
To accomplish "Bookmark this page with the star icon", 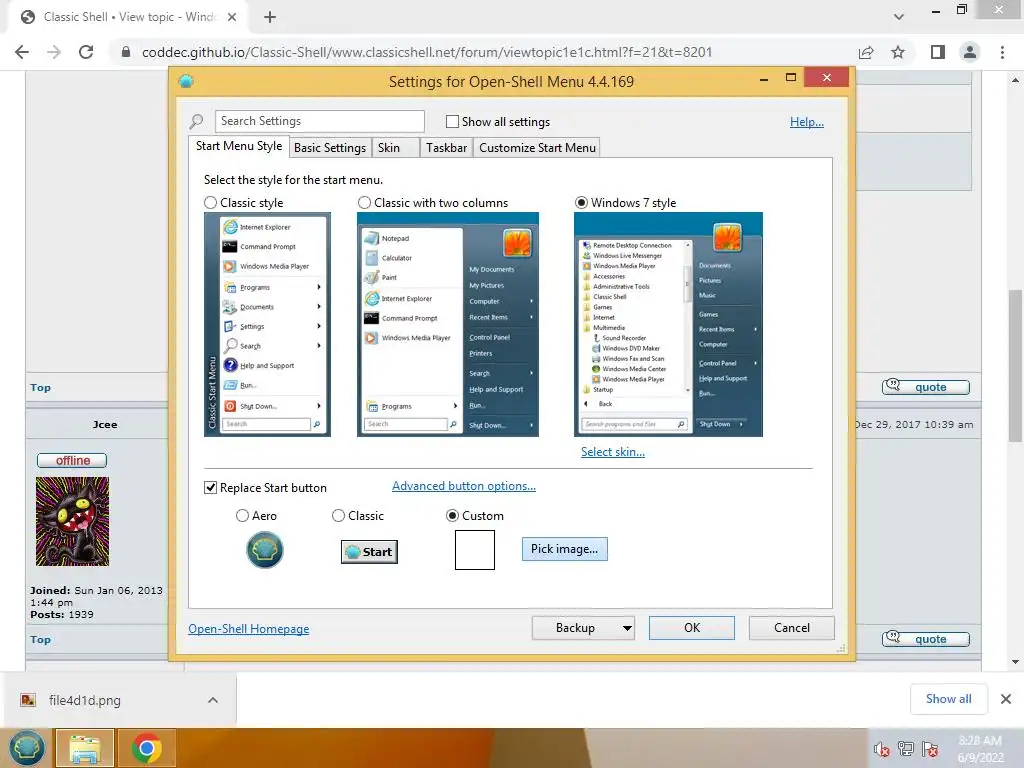I will pyautogui.click(x=898, y=52).
